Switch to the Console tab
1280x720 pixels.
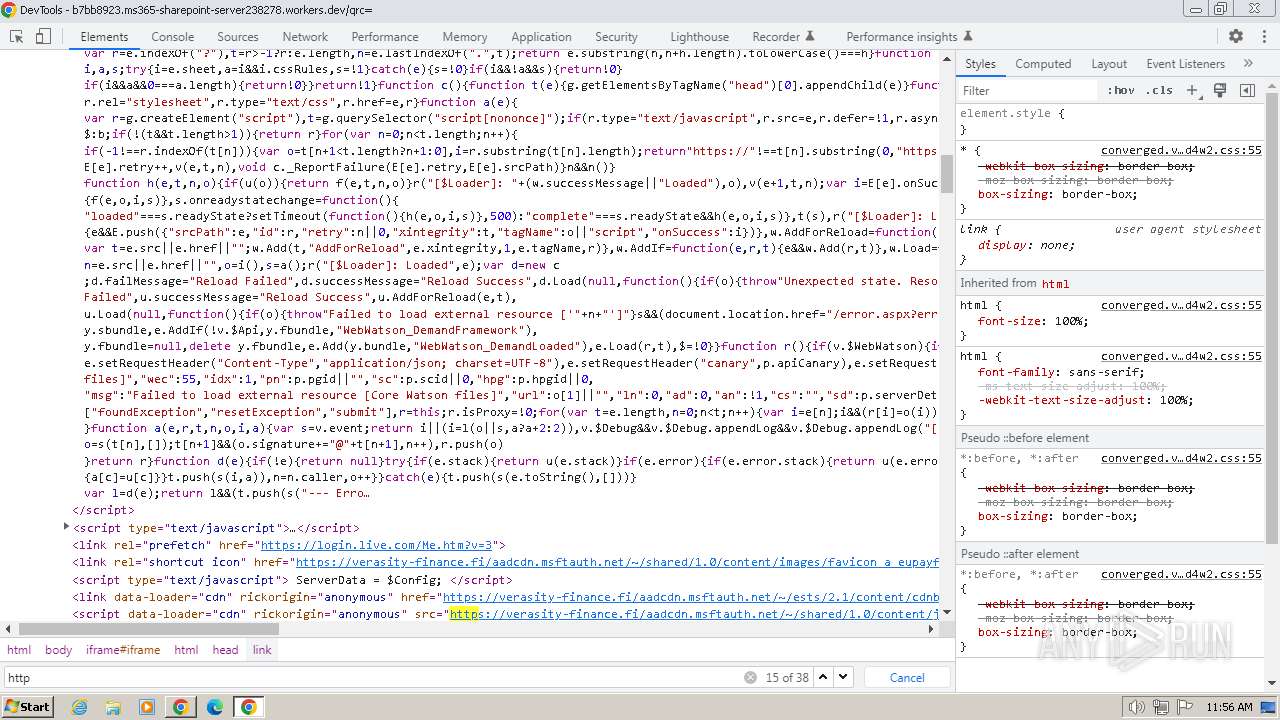(172, 36)
